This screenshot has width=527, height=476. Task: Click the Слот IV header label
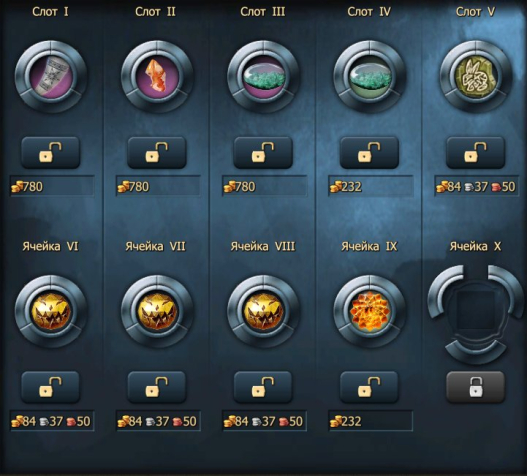(369, 12)
